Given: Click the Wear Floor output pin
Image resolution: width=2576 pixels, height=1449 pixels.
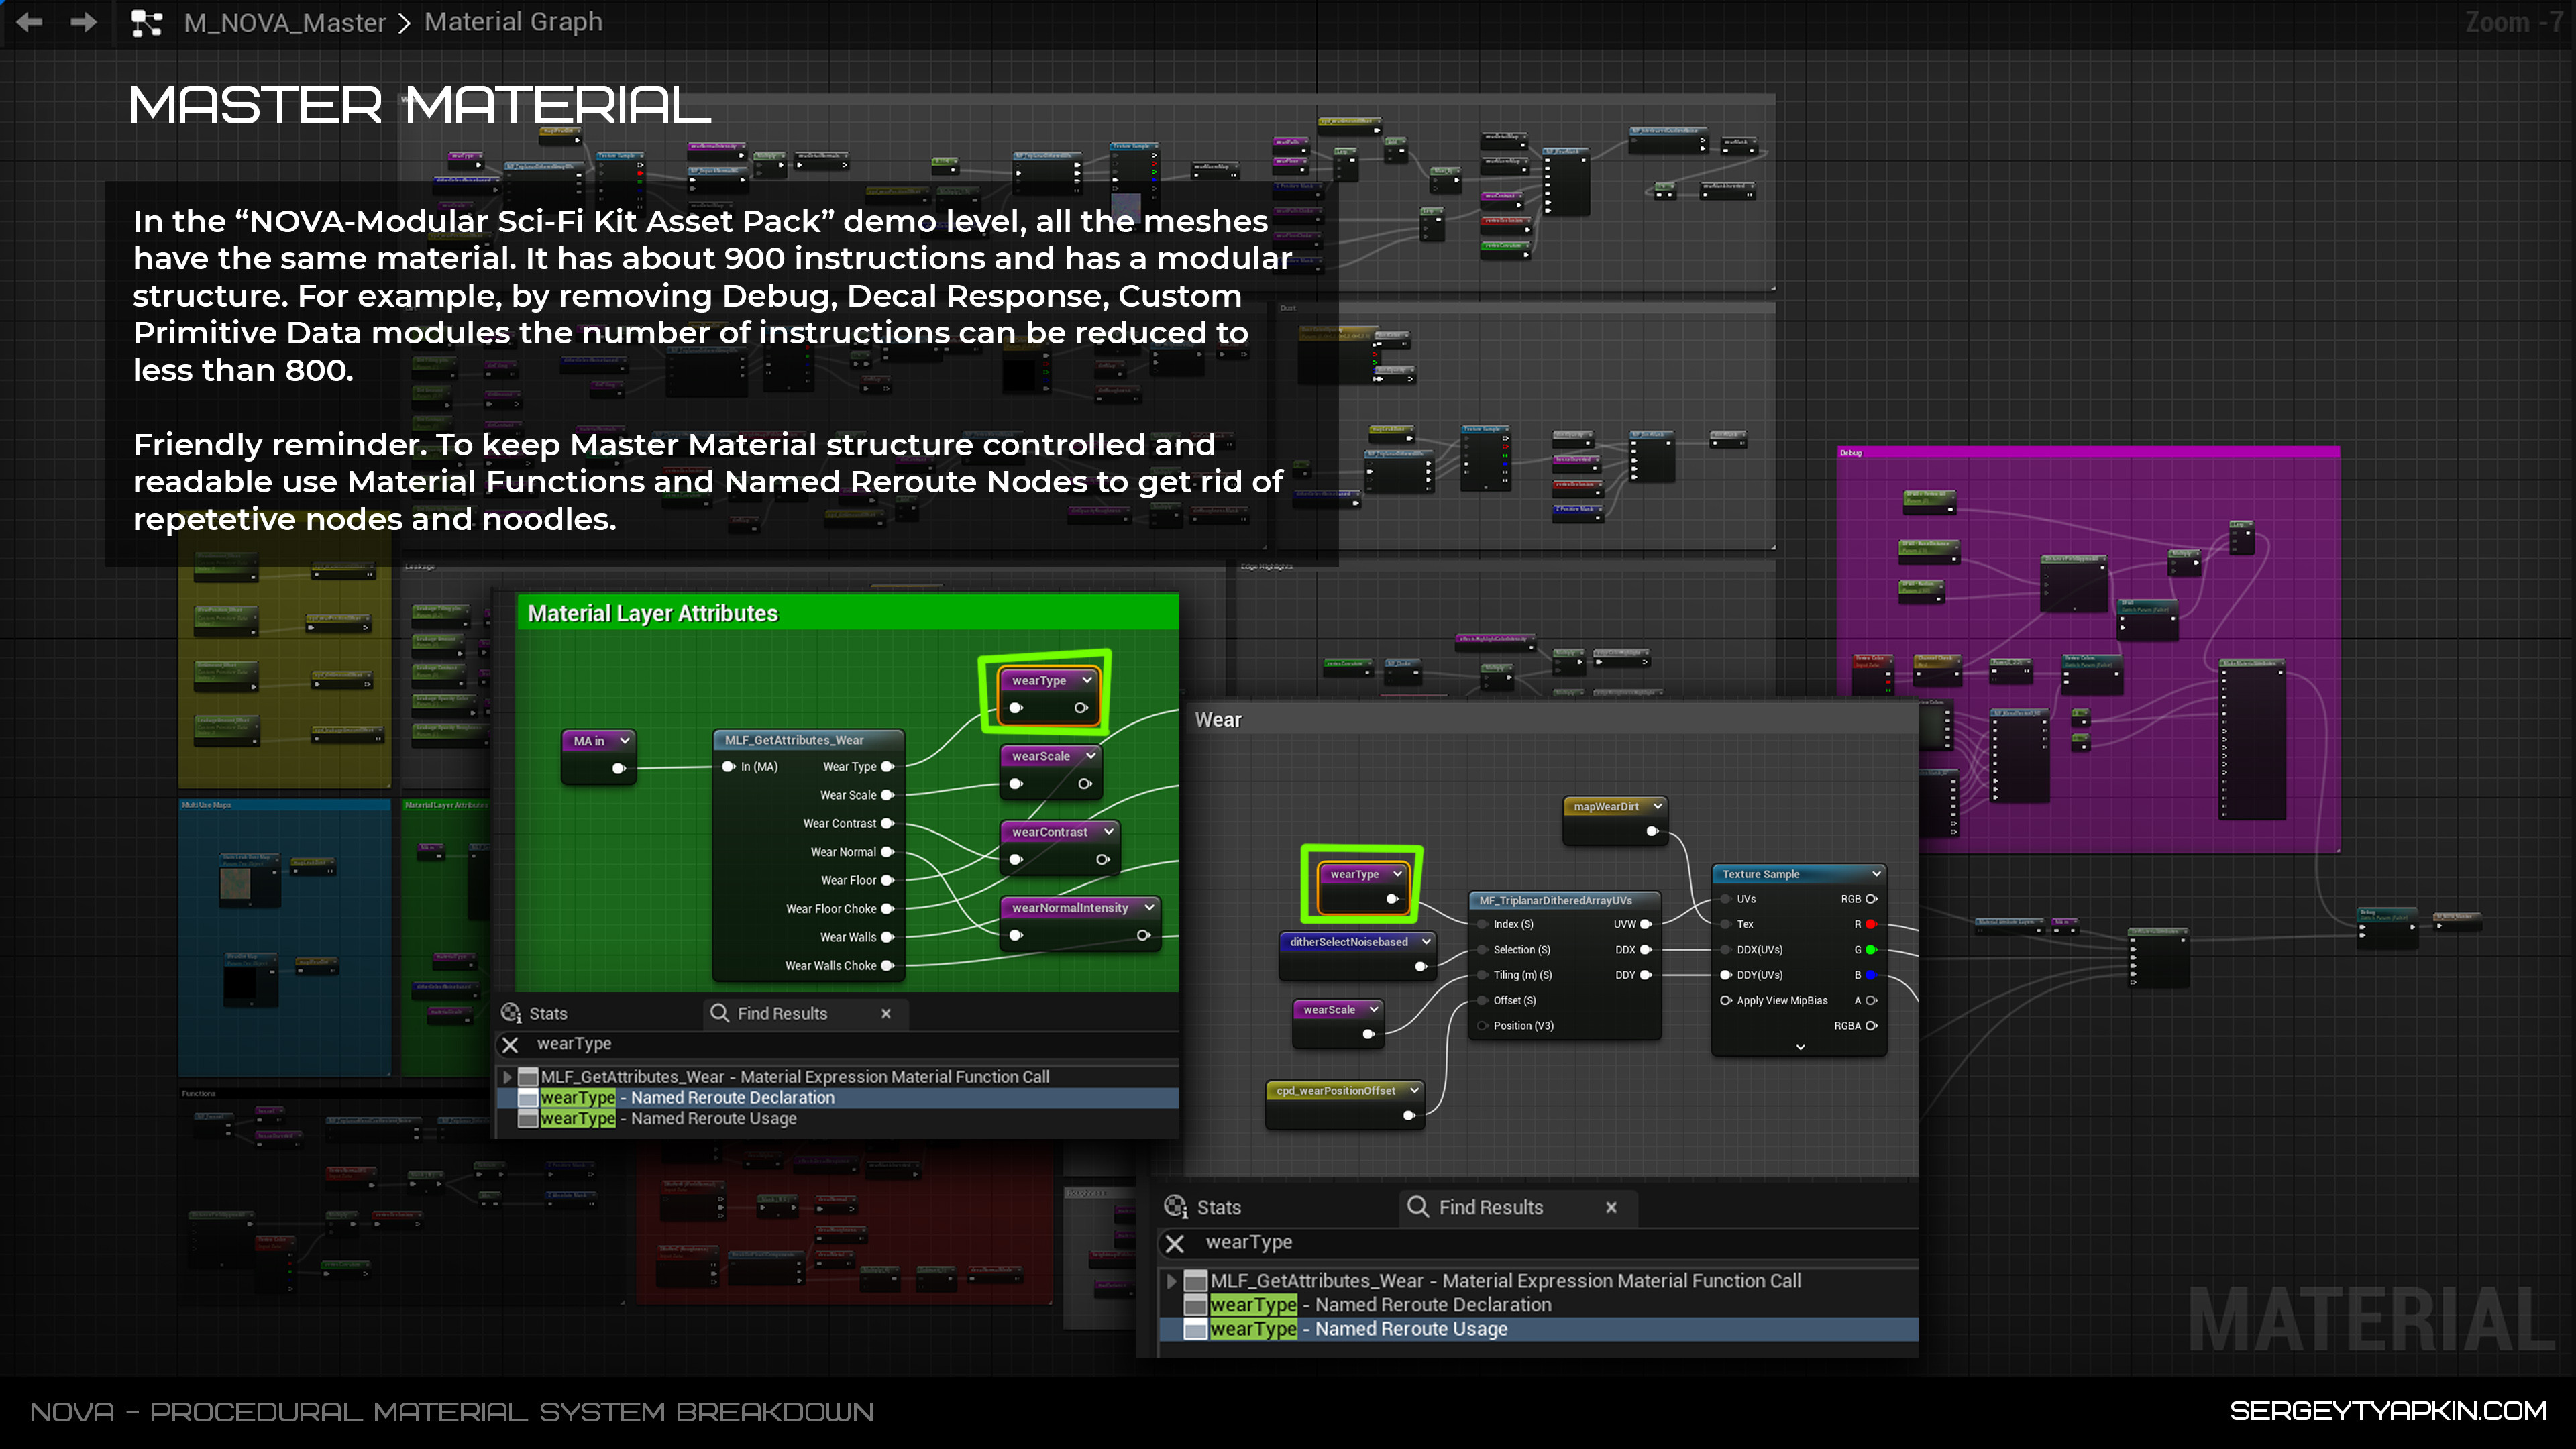Looking at the screenshot, I should (887, 881).
